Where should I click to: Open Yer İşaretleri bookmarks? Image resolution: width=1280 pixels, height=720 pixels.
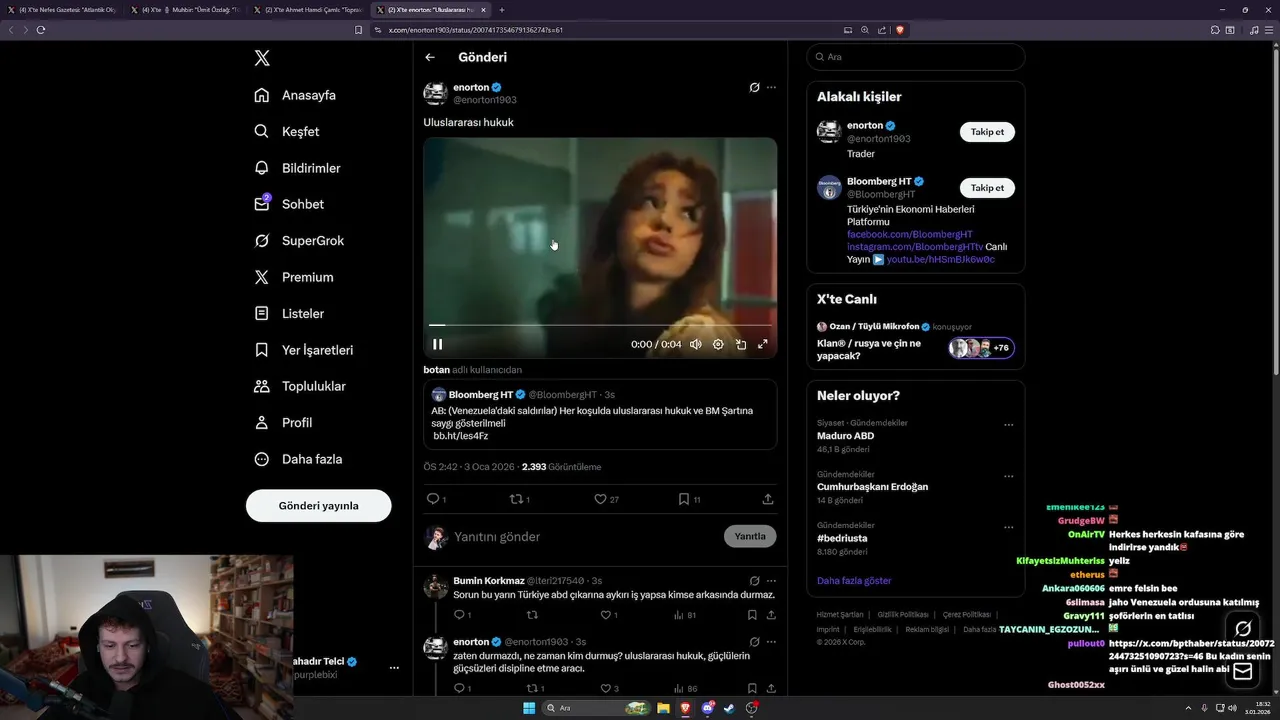pyautogui.click(x=303, y=350)
